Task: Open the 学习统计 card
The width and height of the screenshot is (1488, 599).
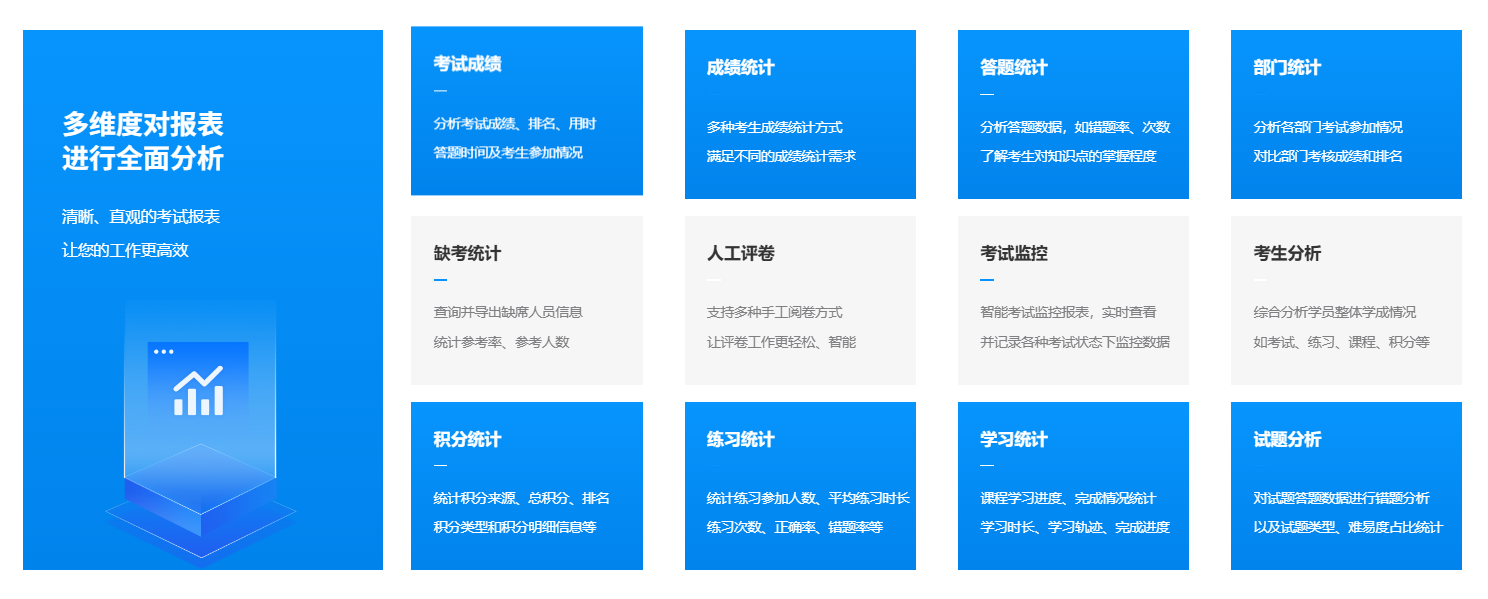Action: pyautogui.click(x=1072, y=485)
